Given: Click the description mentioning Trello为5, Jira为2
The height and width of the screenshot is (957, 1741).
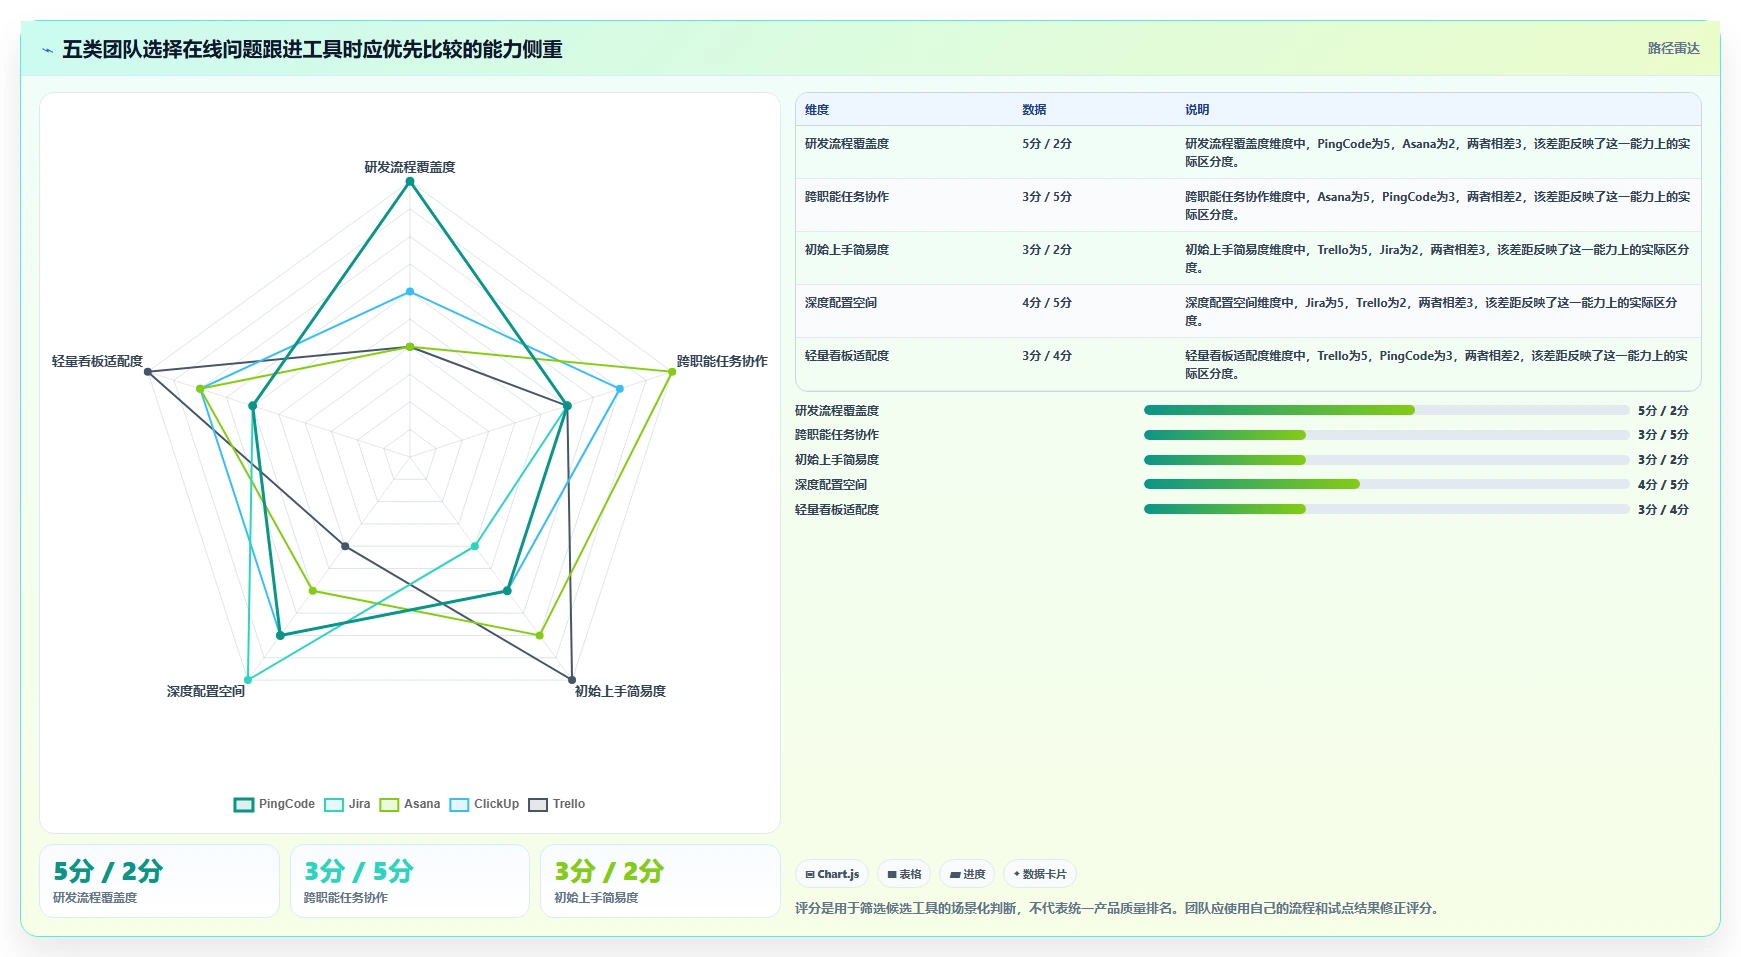Looking at the screenshot, I should coord(1438,259).
